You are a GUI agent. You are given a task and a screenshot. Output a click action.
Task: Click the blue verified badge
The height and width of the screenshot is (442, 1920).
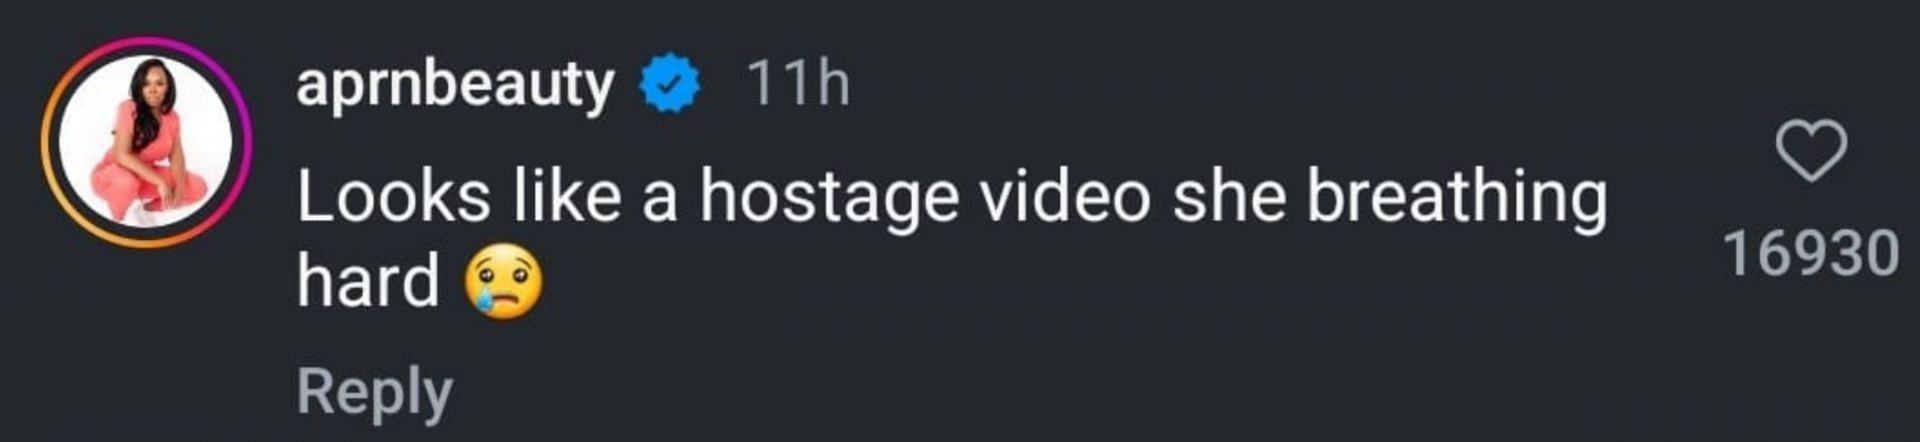click(670, 84)
